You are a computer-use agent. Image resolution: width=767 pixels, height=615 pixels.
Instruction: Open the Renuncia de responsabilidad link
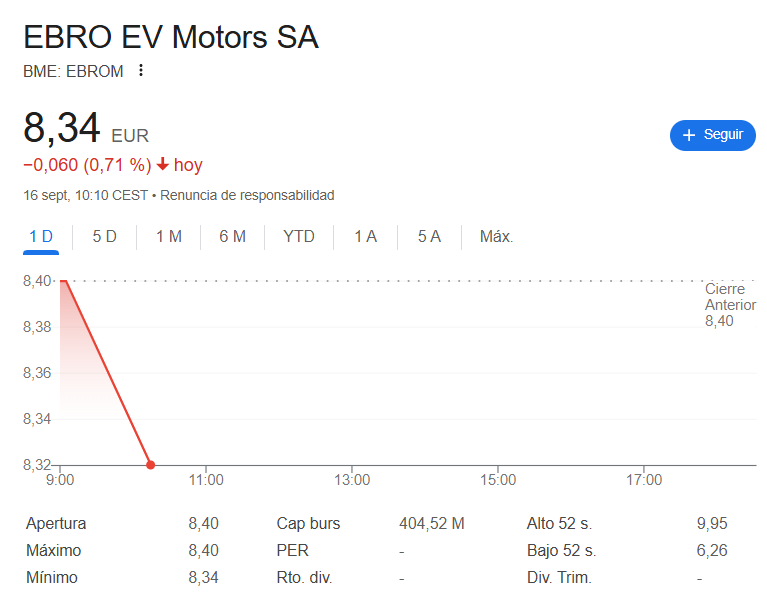(247, 195)
